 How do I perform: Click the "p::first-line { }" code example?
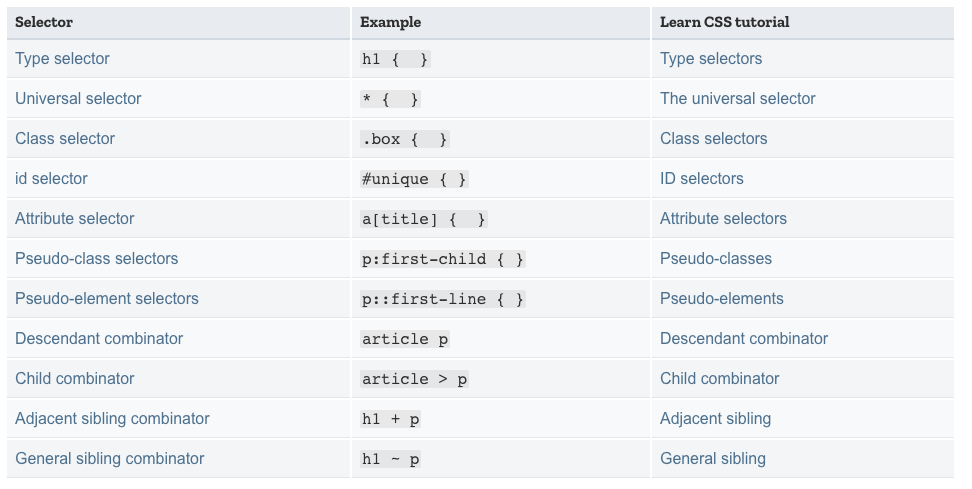[x=442, y=299]
